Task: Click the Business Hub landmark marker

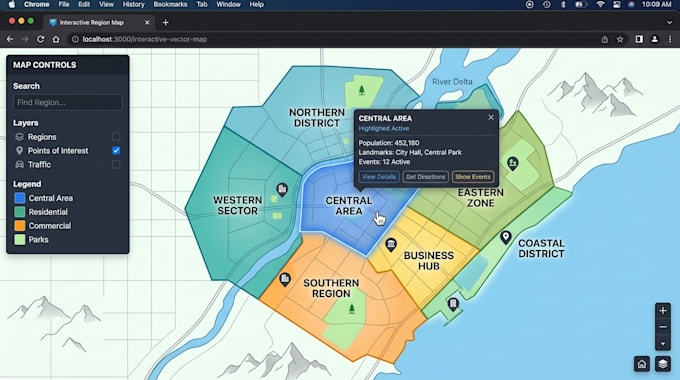Action: 391,245
